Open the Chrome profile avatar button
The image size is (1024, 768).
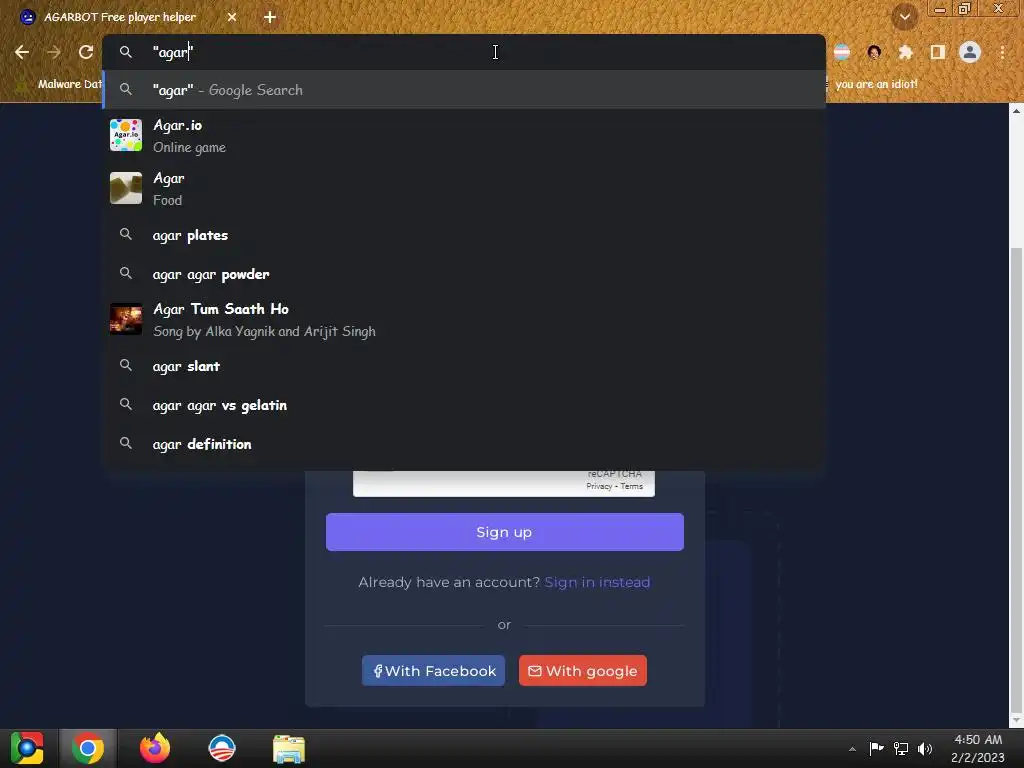(970, 52)
